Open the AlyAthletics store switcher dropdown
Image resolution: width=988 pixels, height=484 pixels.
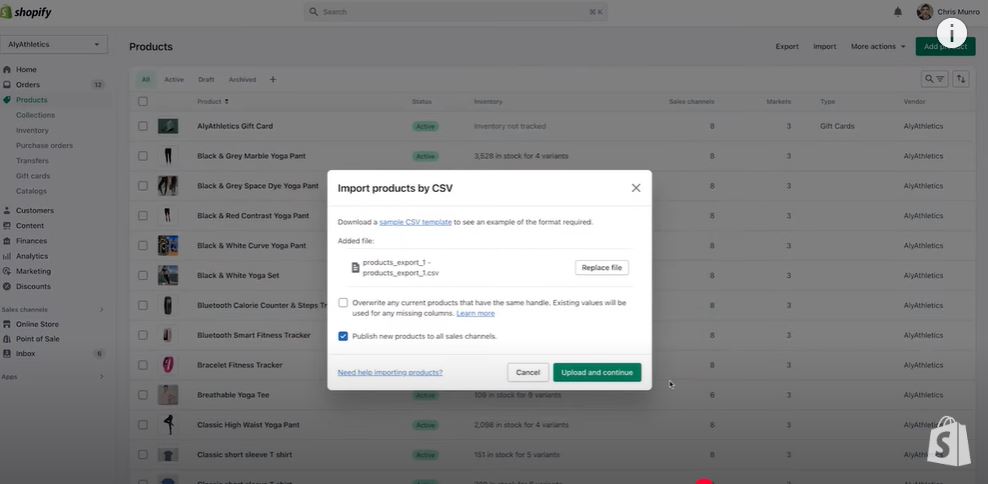(x=54, y=44)
